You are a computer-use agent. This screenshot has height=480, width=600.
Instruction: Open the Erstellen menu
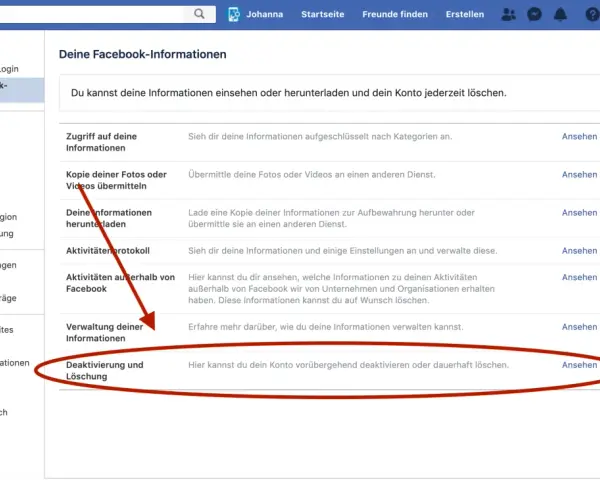coord(465,15)
